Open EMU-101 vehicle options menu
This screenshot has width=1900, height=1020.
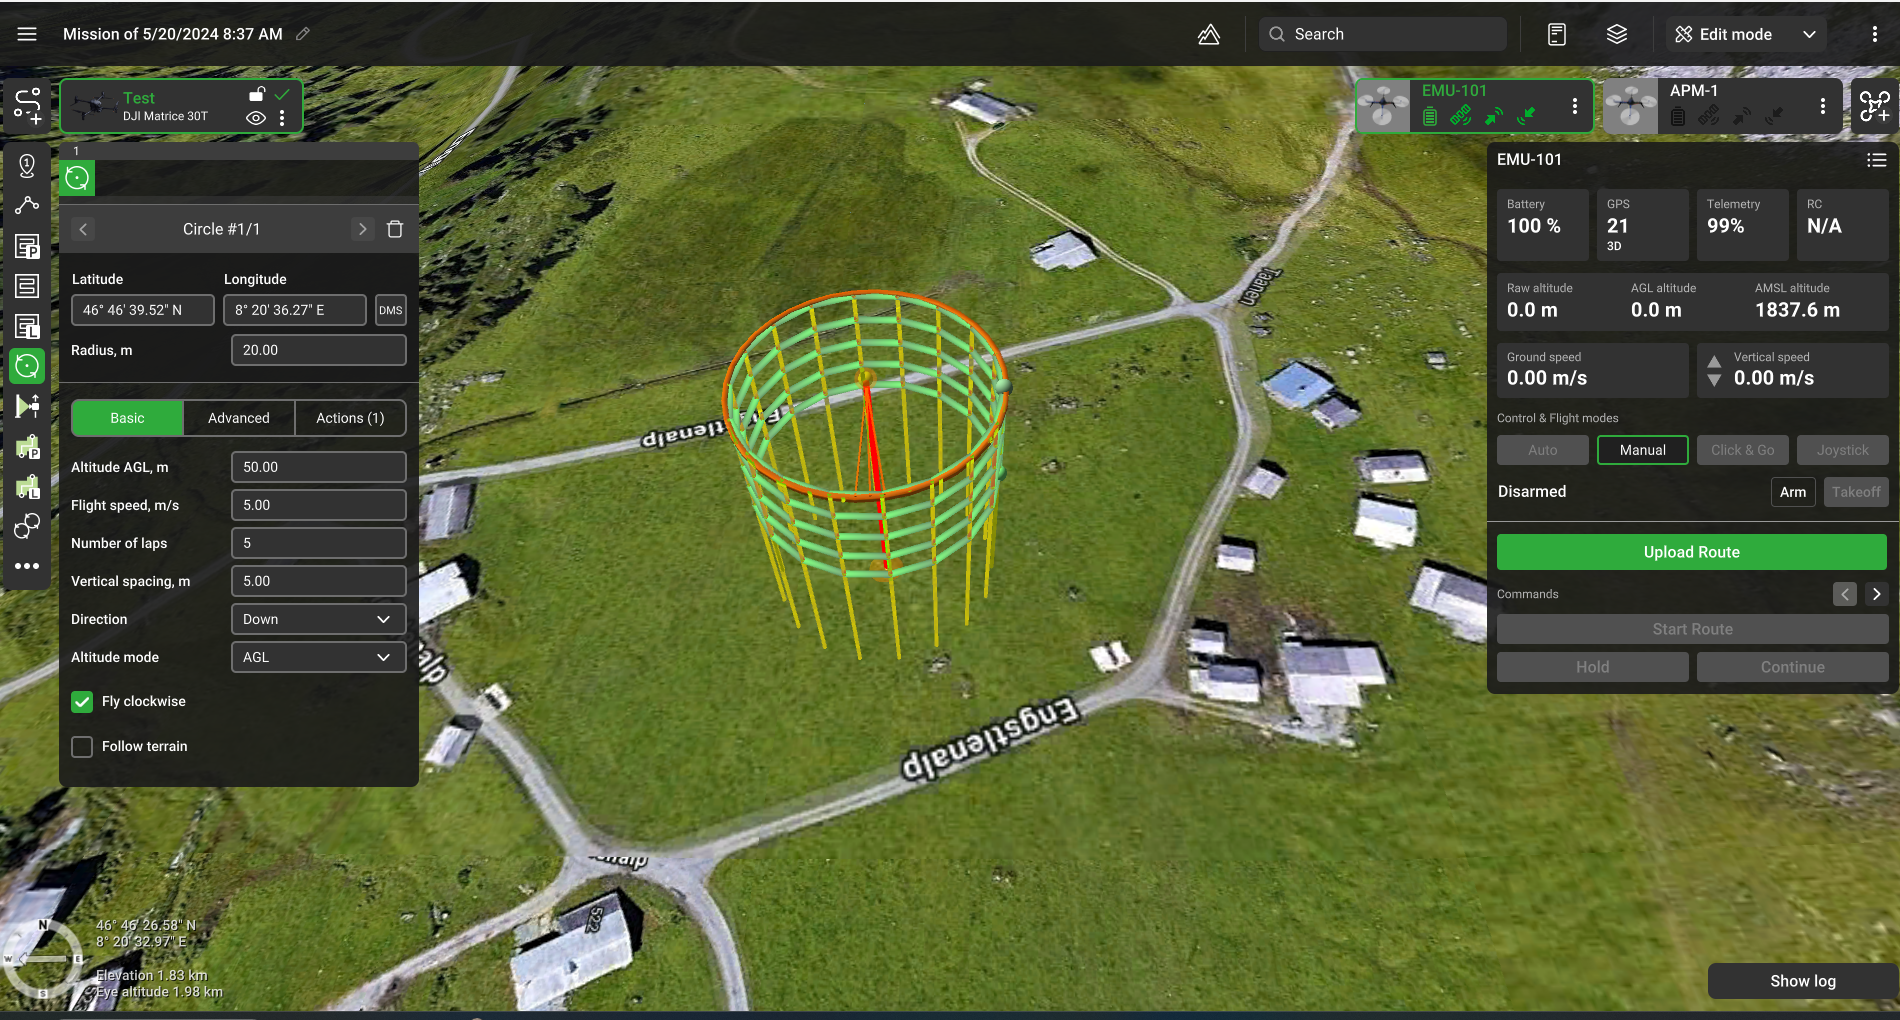[1575, 106]
